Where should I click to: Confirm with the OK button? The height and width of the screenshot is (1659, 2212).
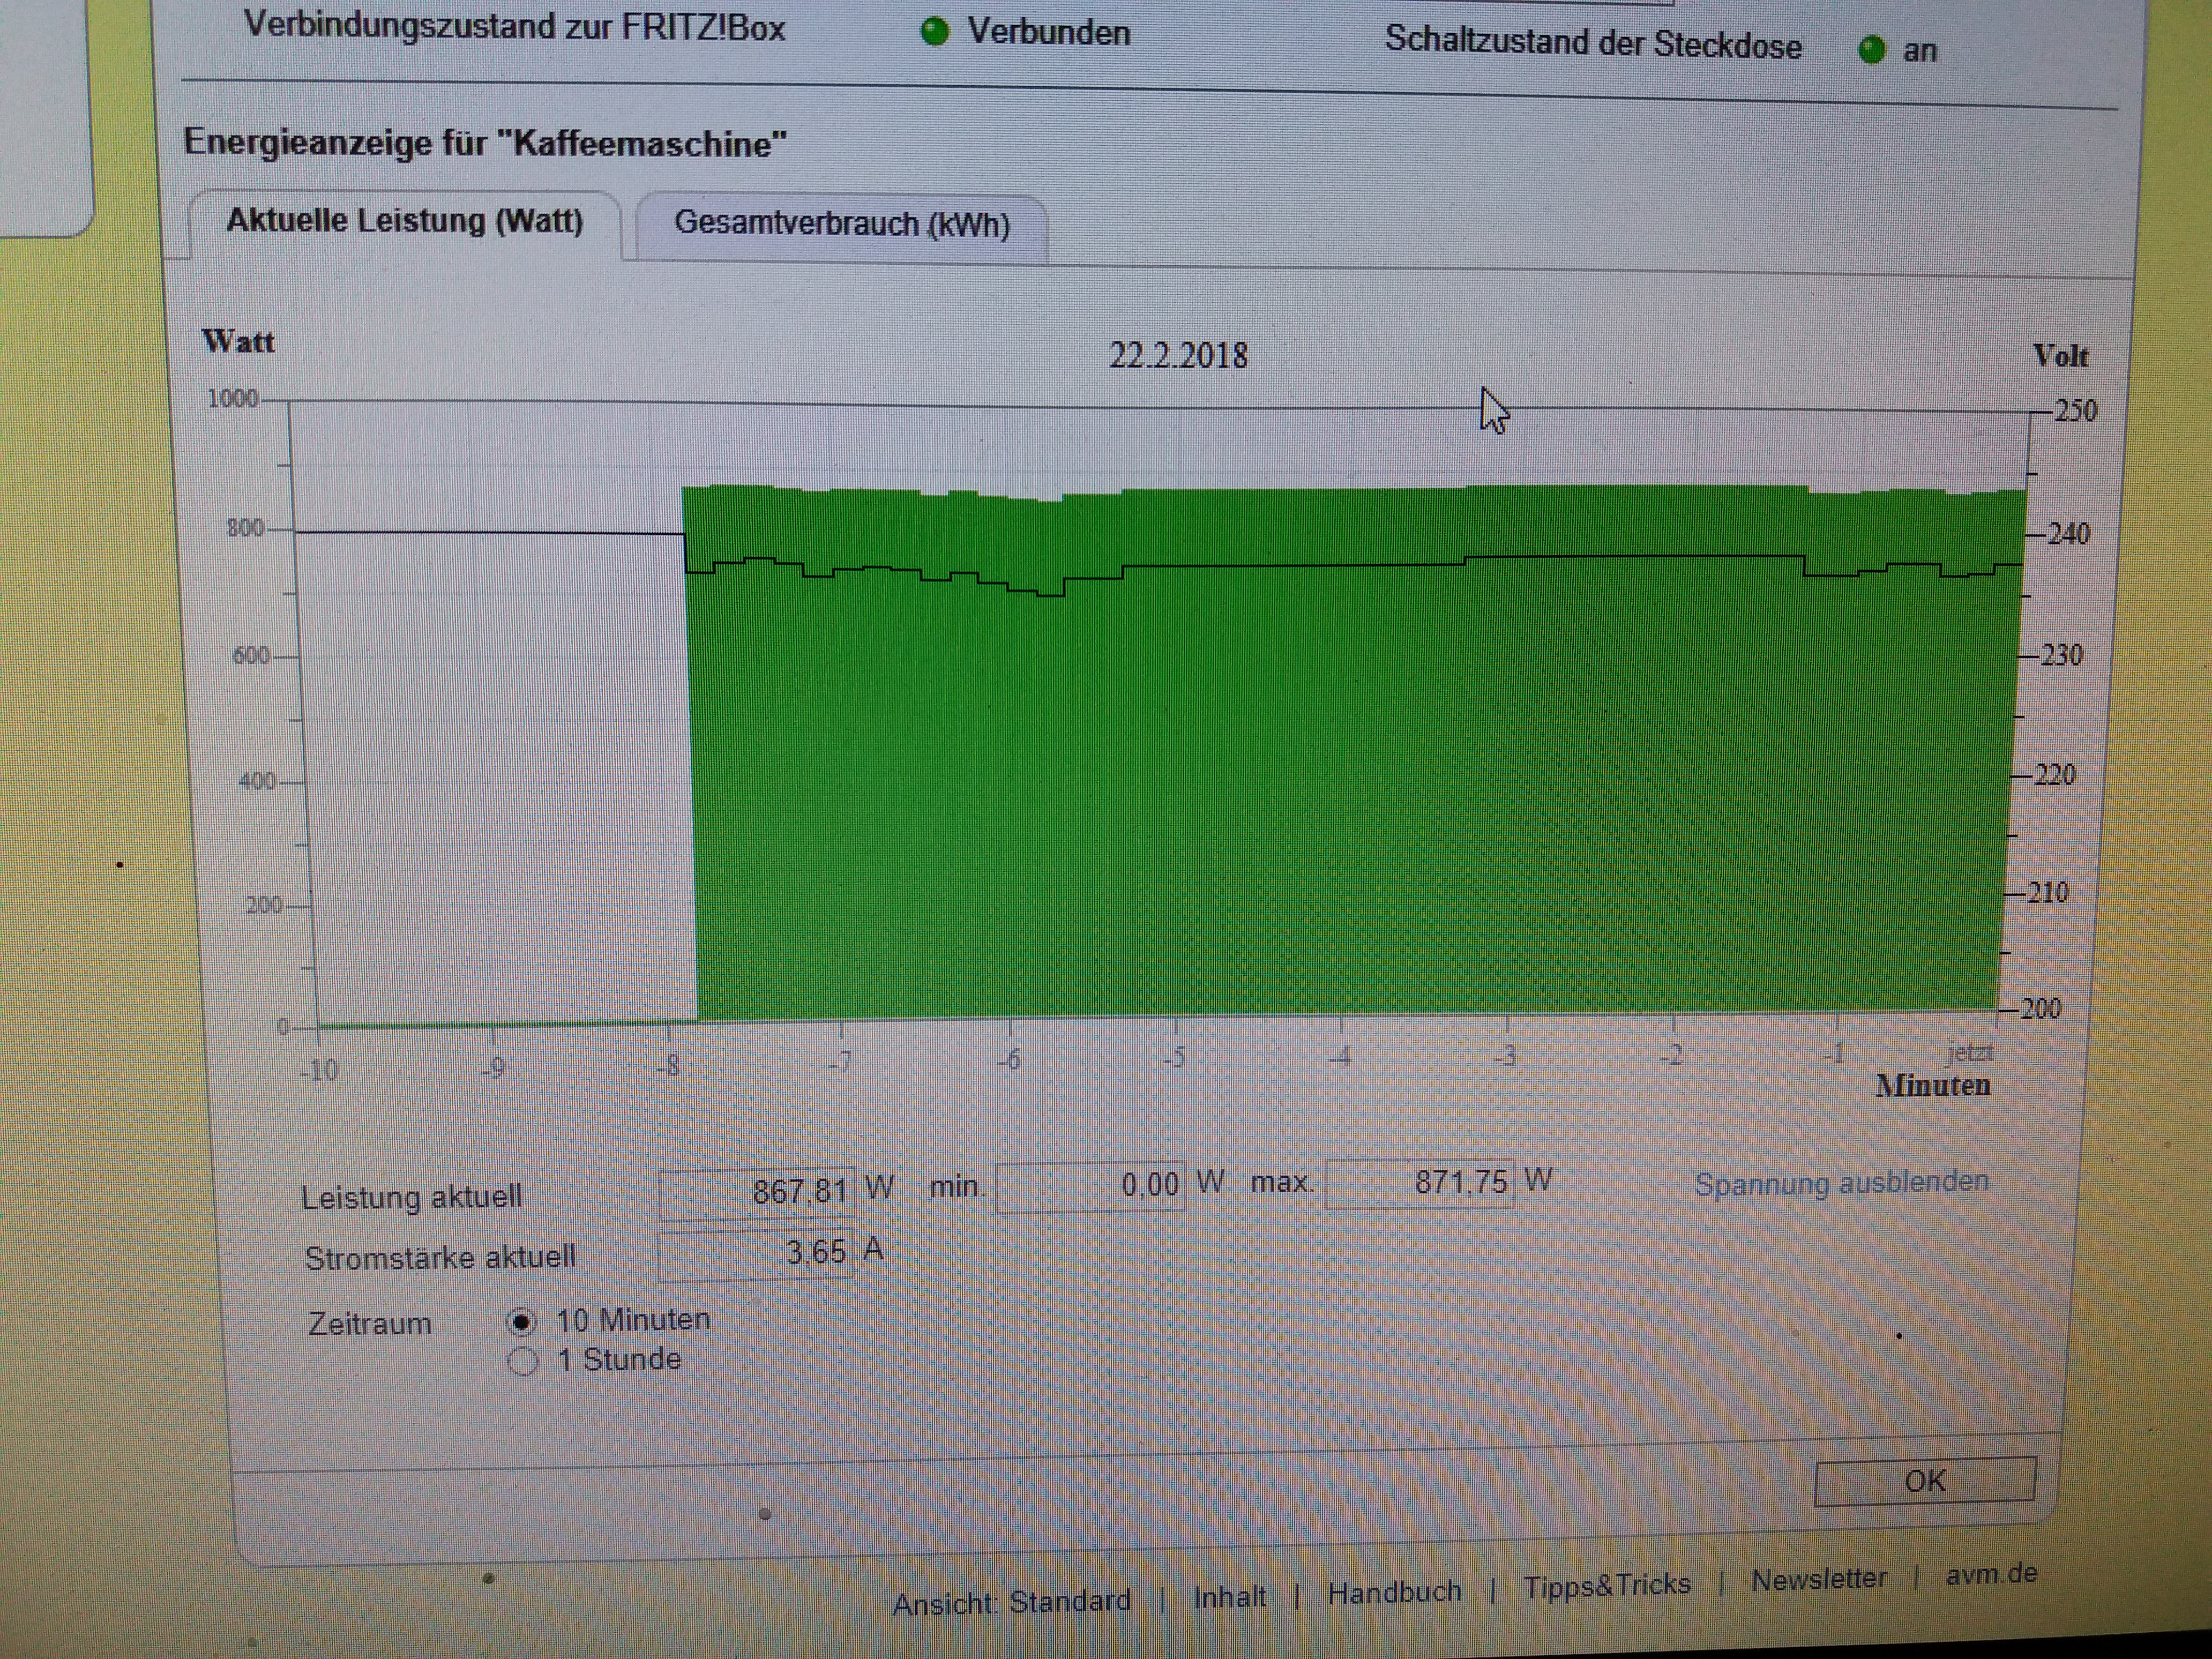(x=1925, y=1481)
